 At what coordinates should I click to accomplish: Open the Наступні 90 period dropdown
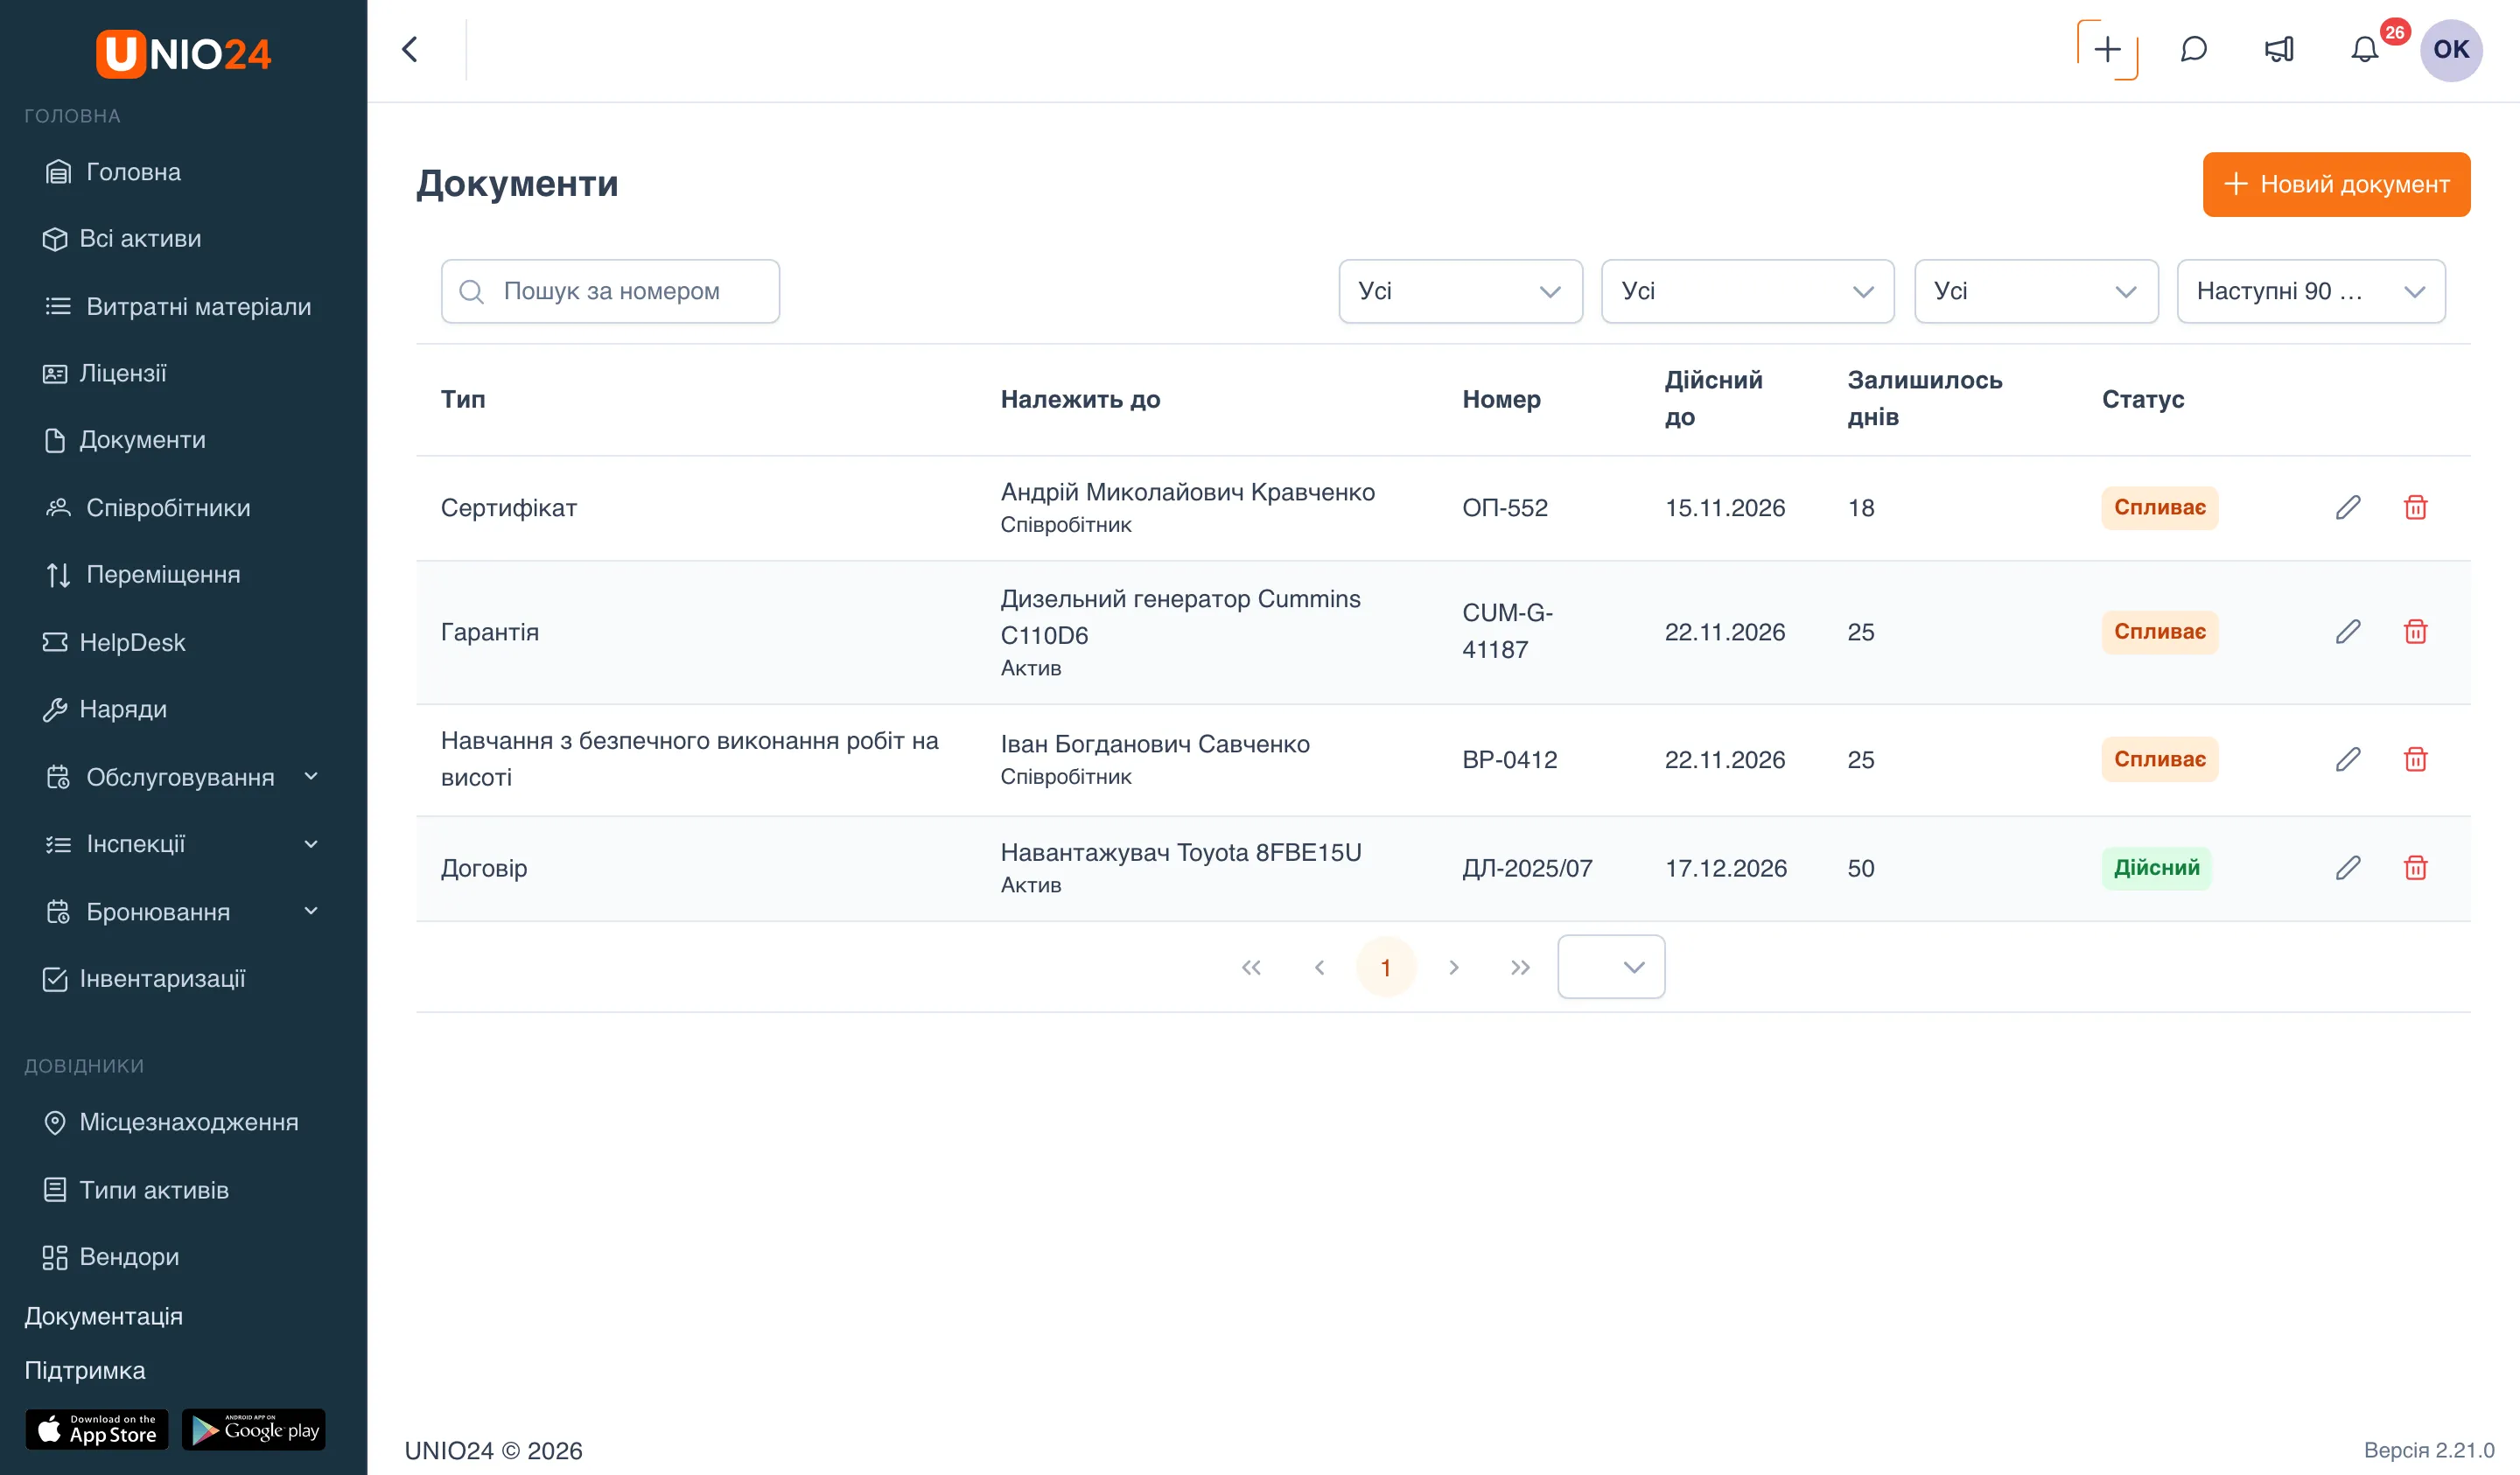click(x=2310, y=291)
